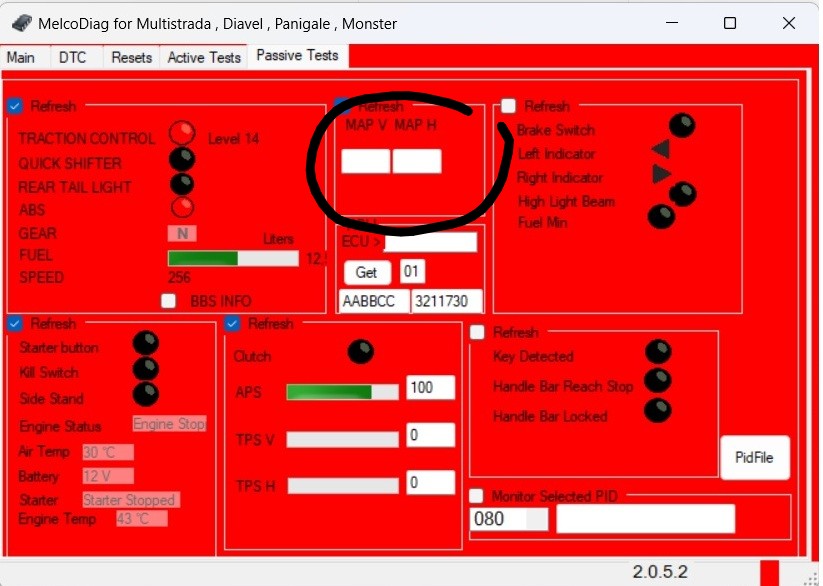Viewport: 823px width, 586px height.
Task: Click the MAP H value field
Action: (x=417, y=161)
